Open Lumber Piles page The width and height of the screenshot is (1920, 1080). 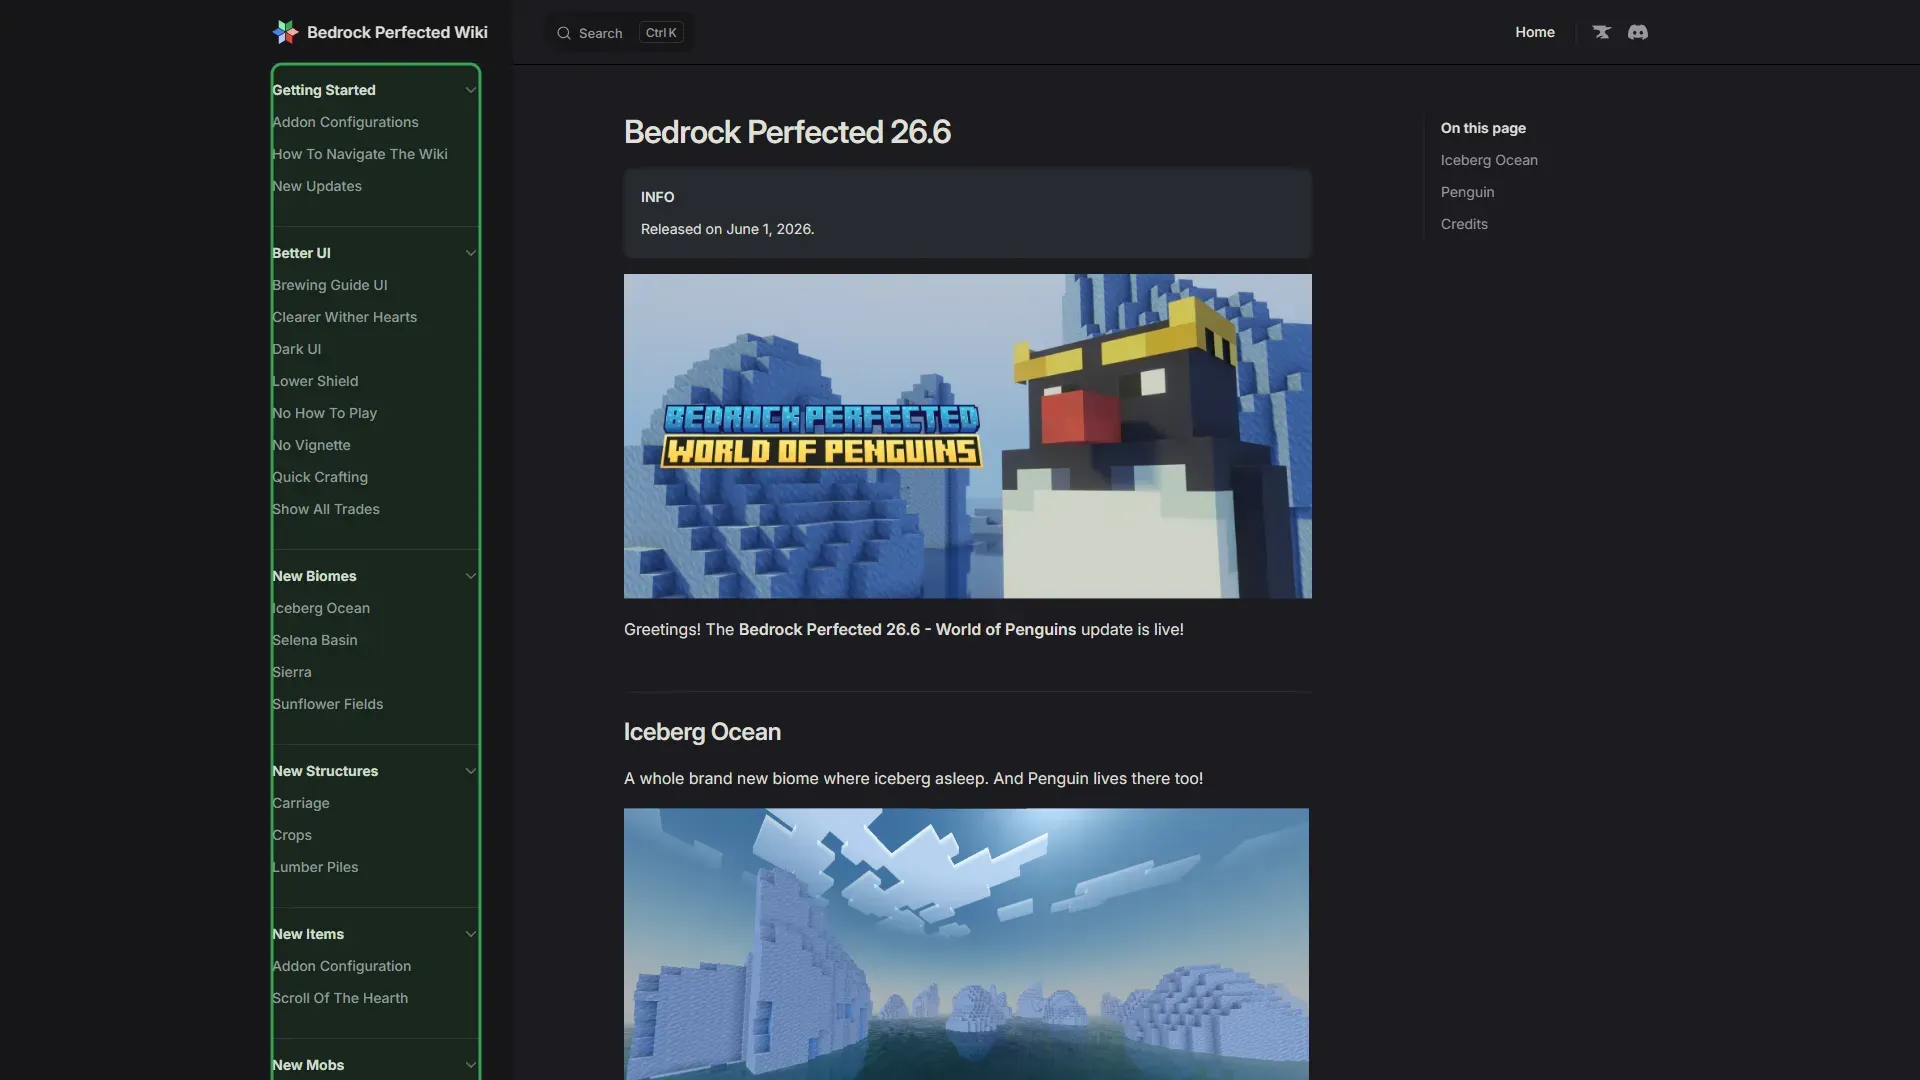click(315, 867)
